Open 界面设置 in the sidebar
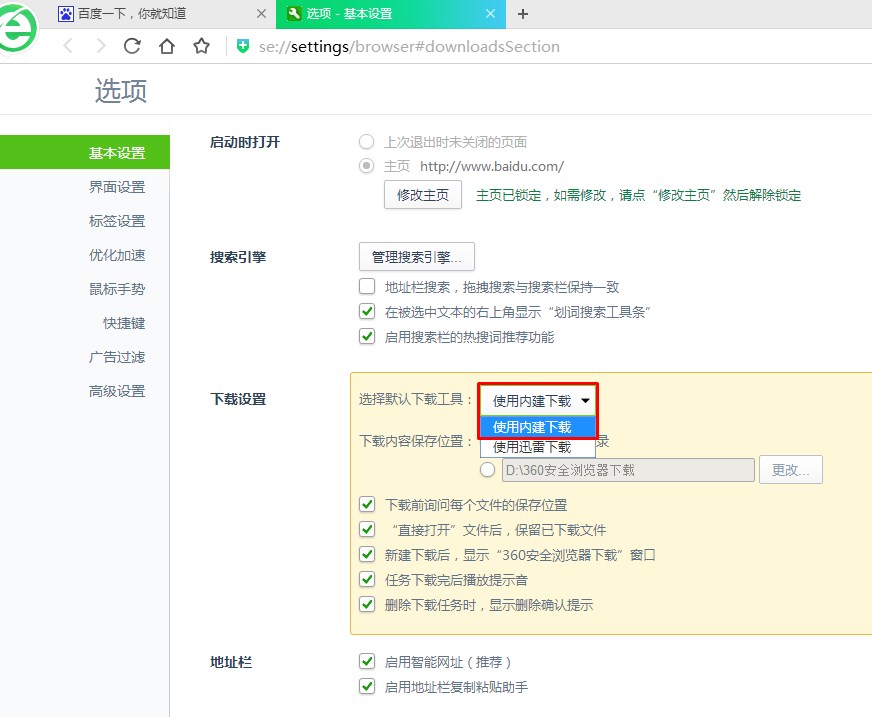 click(x=117, y=187)
